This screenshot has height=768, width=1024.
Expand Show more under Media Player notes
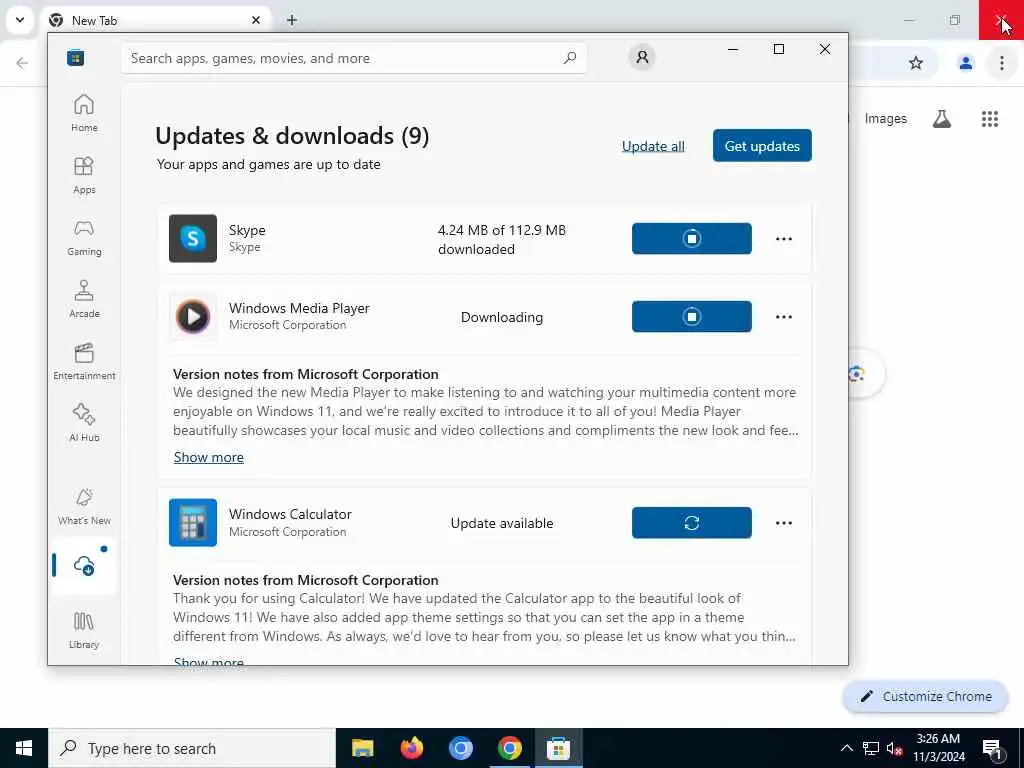pyautogui.click(x=208, y=457)
